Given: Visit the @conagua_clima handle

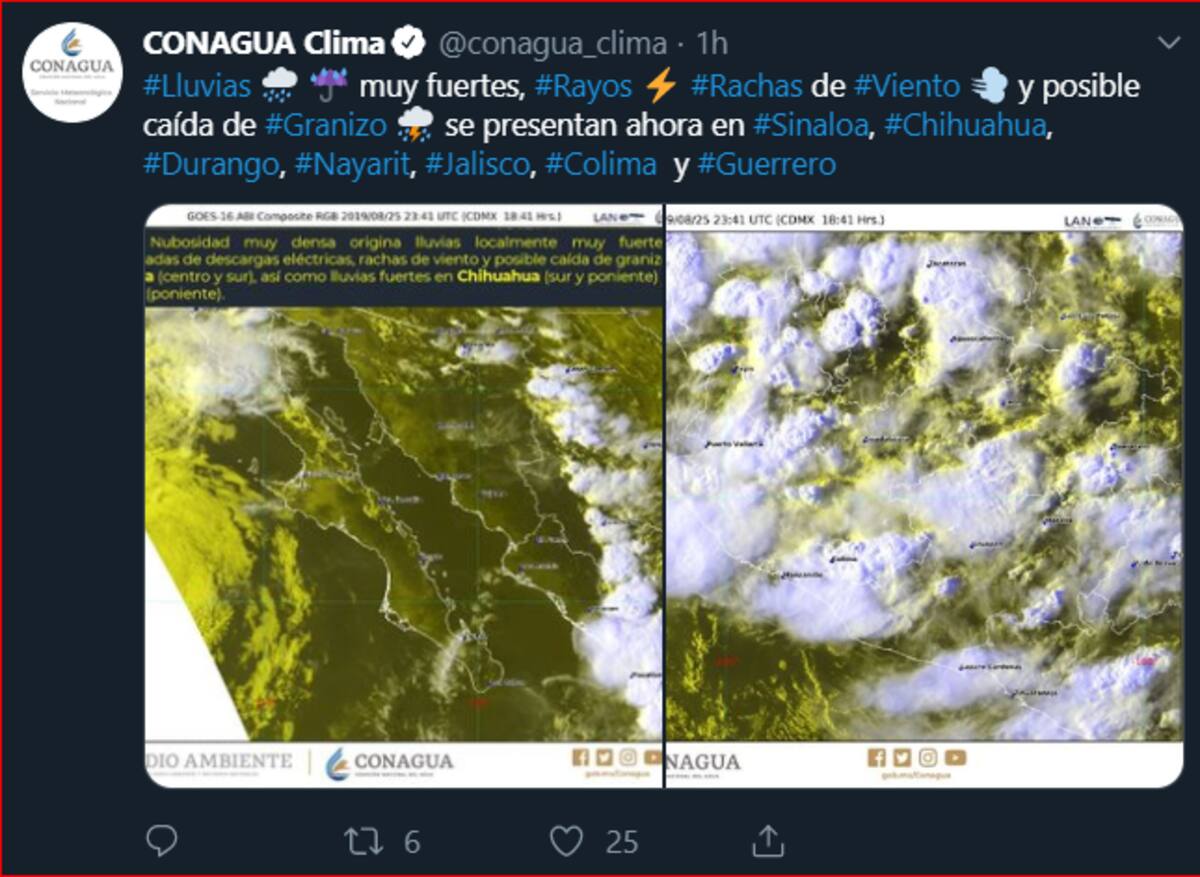Looking at the screenshot, I should click(551, 44).
